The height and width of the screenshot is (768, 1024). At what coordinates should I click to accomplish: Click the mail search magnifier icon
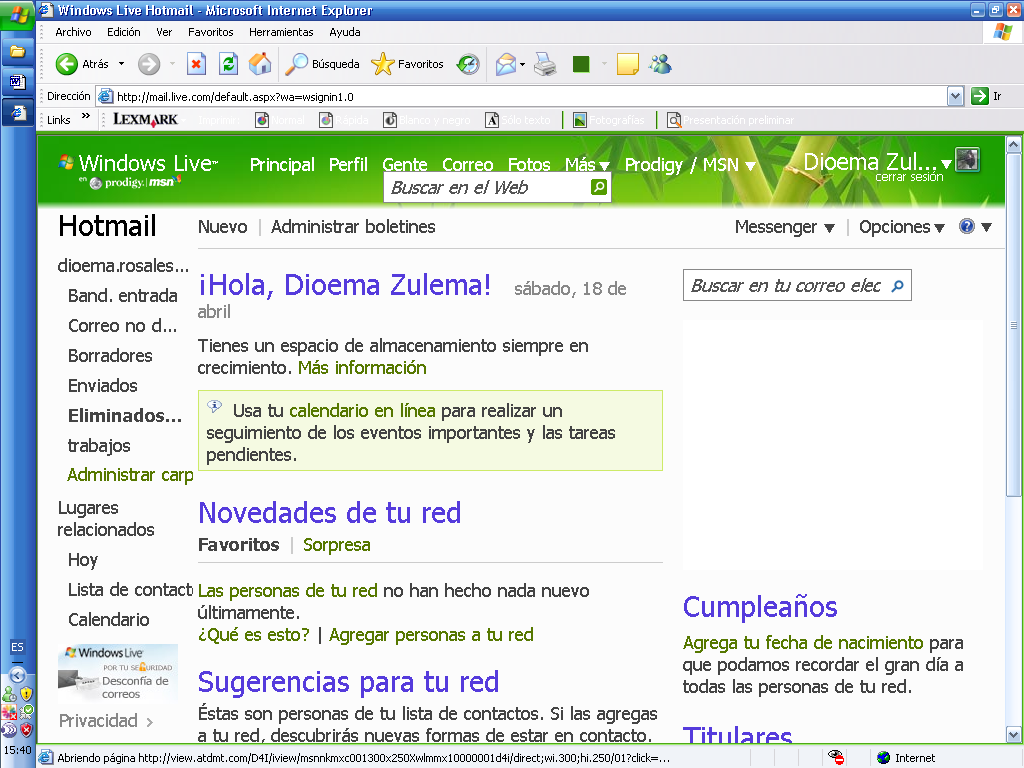click(x=898, y=285)
